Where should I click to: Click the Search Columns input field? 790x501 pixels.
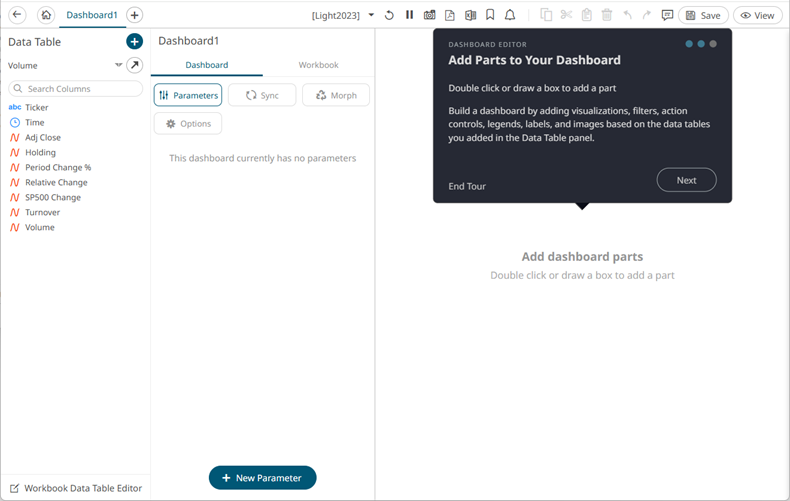(x=78, y=89)
